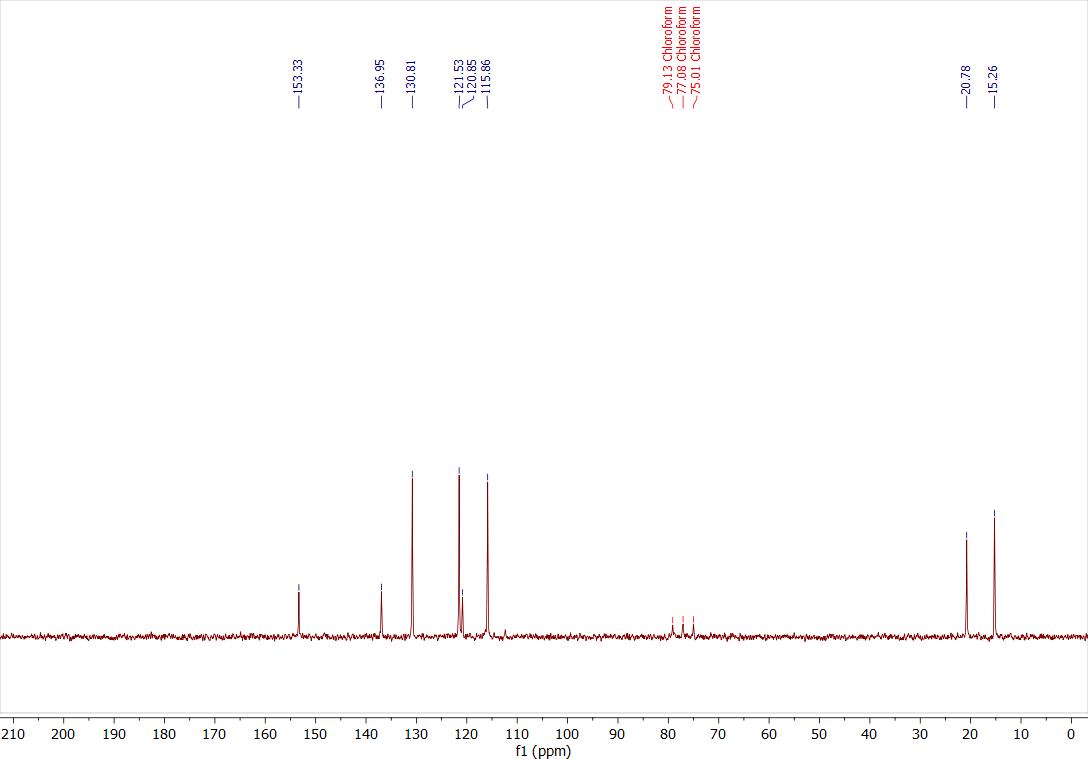Click the f1 (ppm) axis label
The height and width of the screenshot is (759, 1088).
(544, 751)
